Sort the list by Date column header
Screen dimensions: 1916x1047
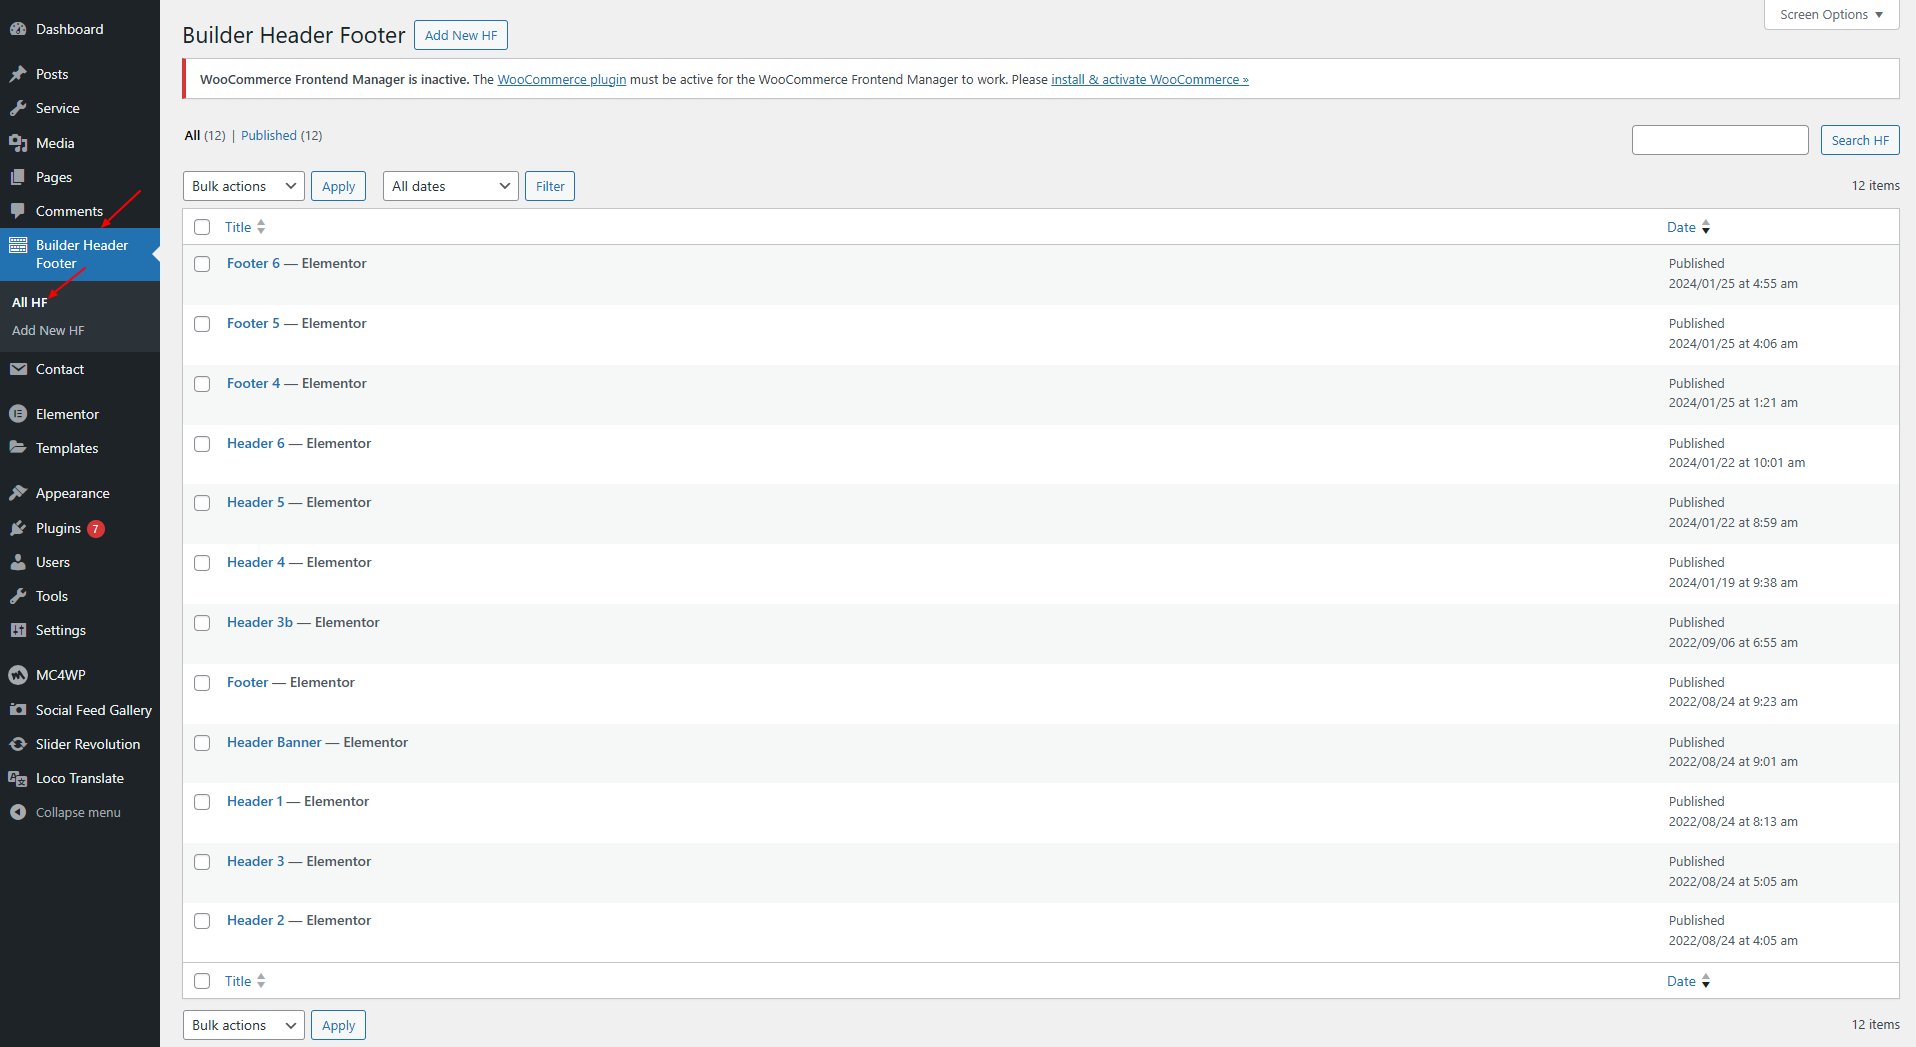(x=1681, y=227)
